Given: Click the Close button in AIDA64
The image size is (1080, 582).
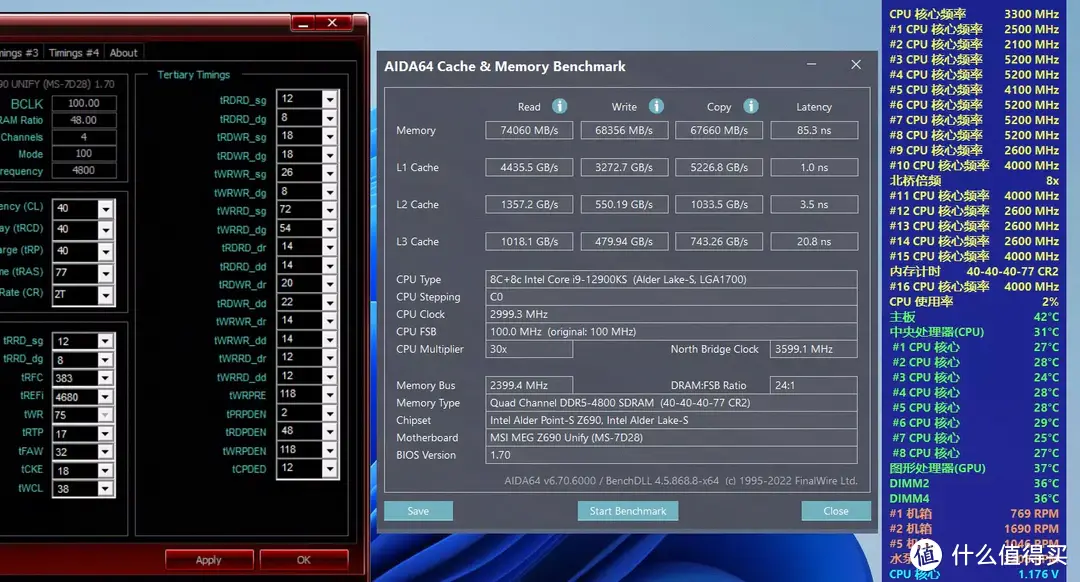Looking at the screenshot, I should 835,511.
